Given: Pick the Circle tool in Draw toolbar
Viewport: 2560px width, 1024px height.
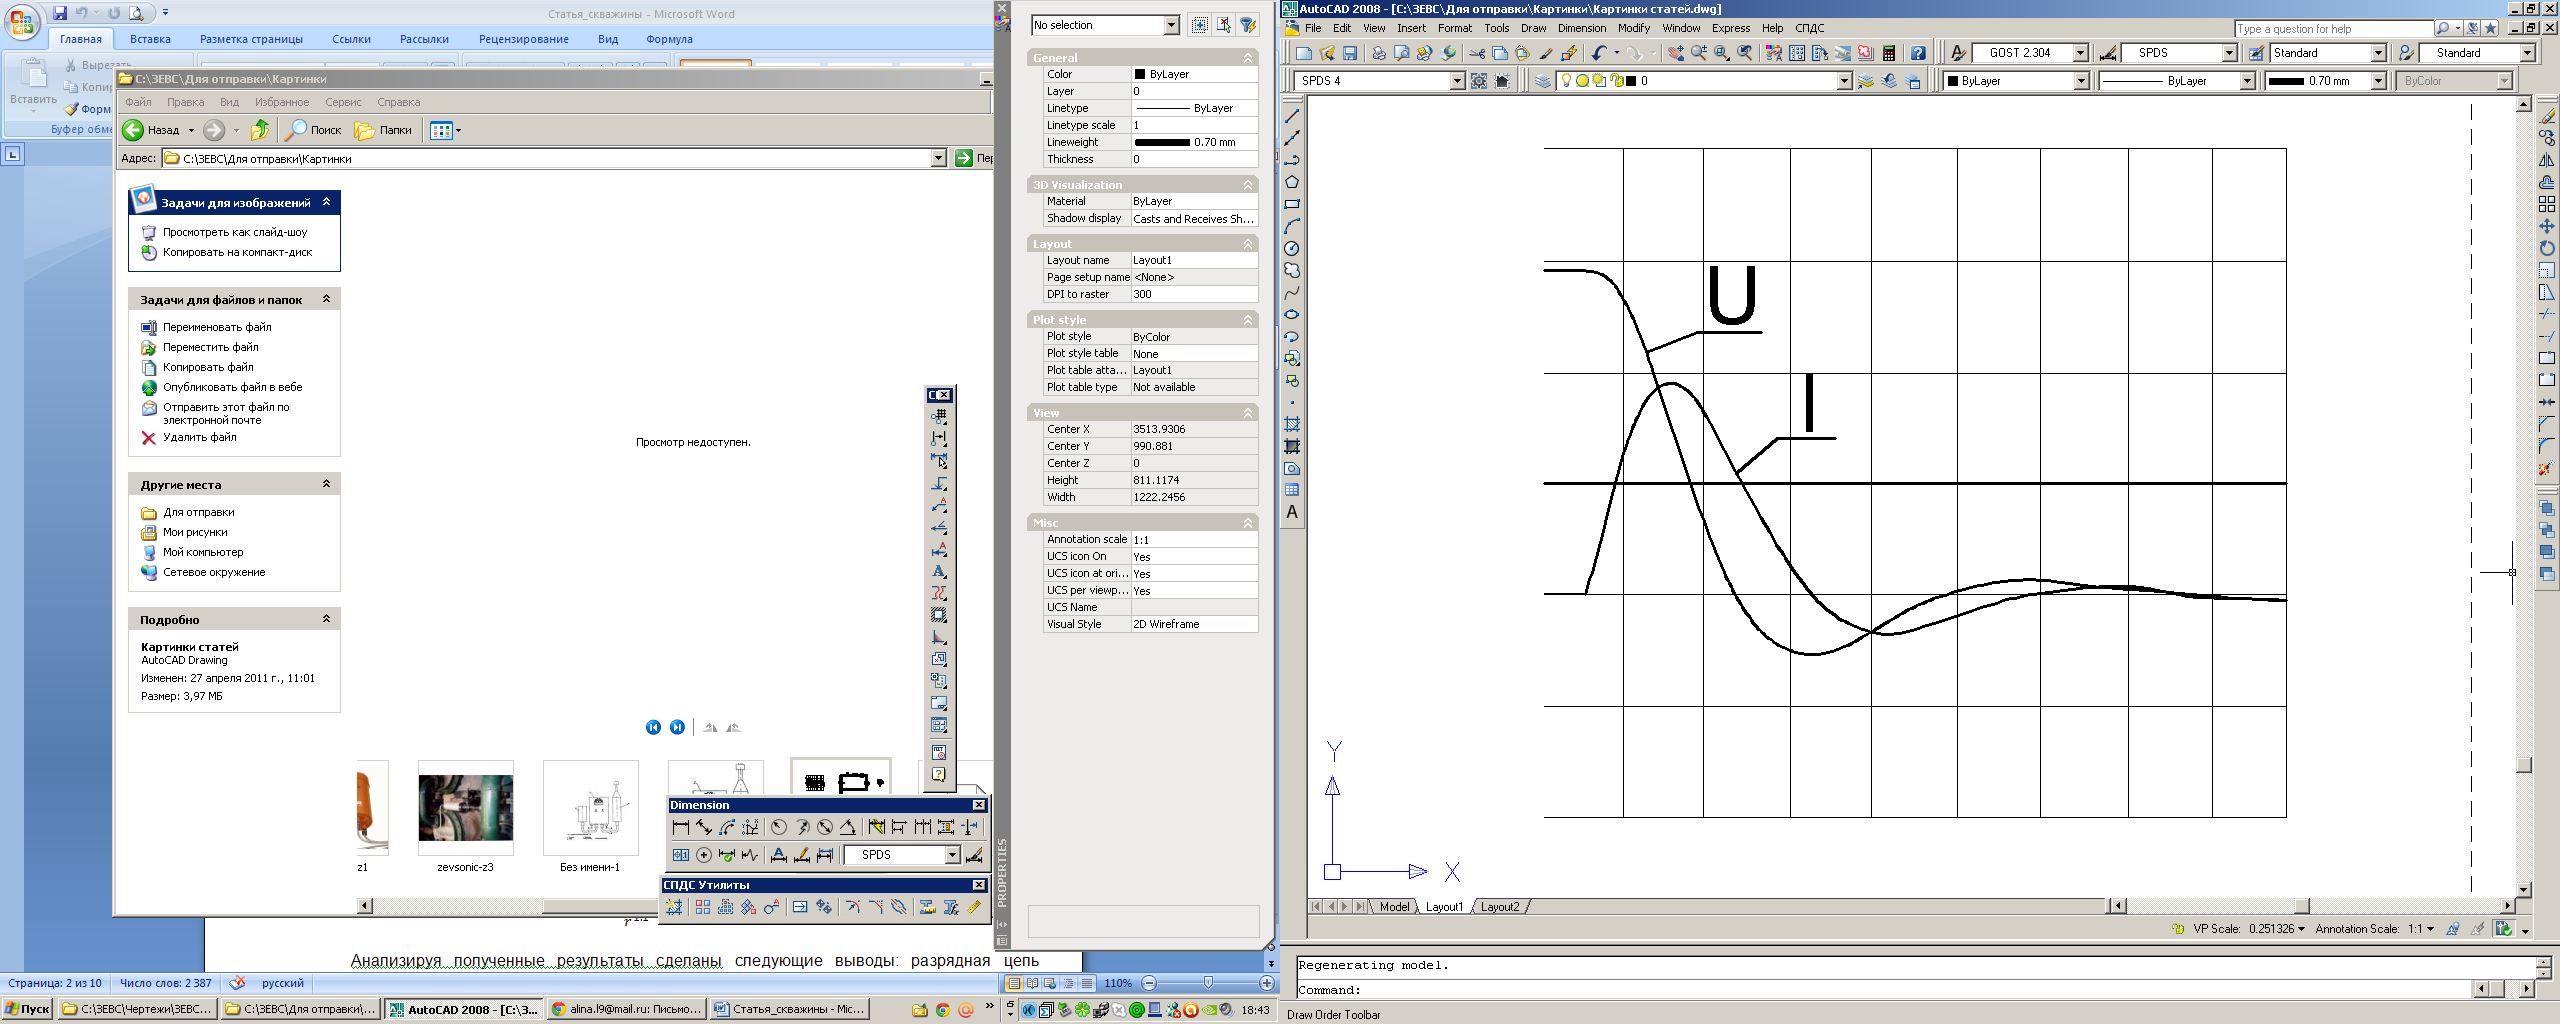Looking at the screenshot, I should point(1292,249).
